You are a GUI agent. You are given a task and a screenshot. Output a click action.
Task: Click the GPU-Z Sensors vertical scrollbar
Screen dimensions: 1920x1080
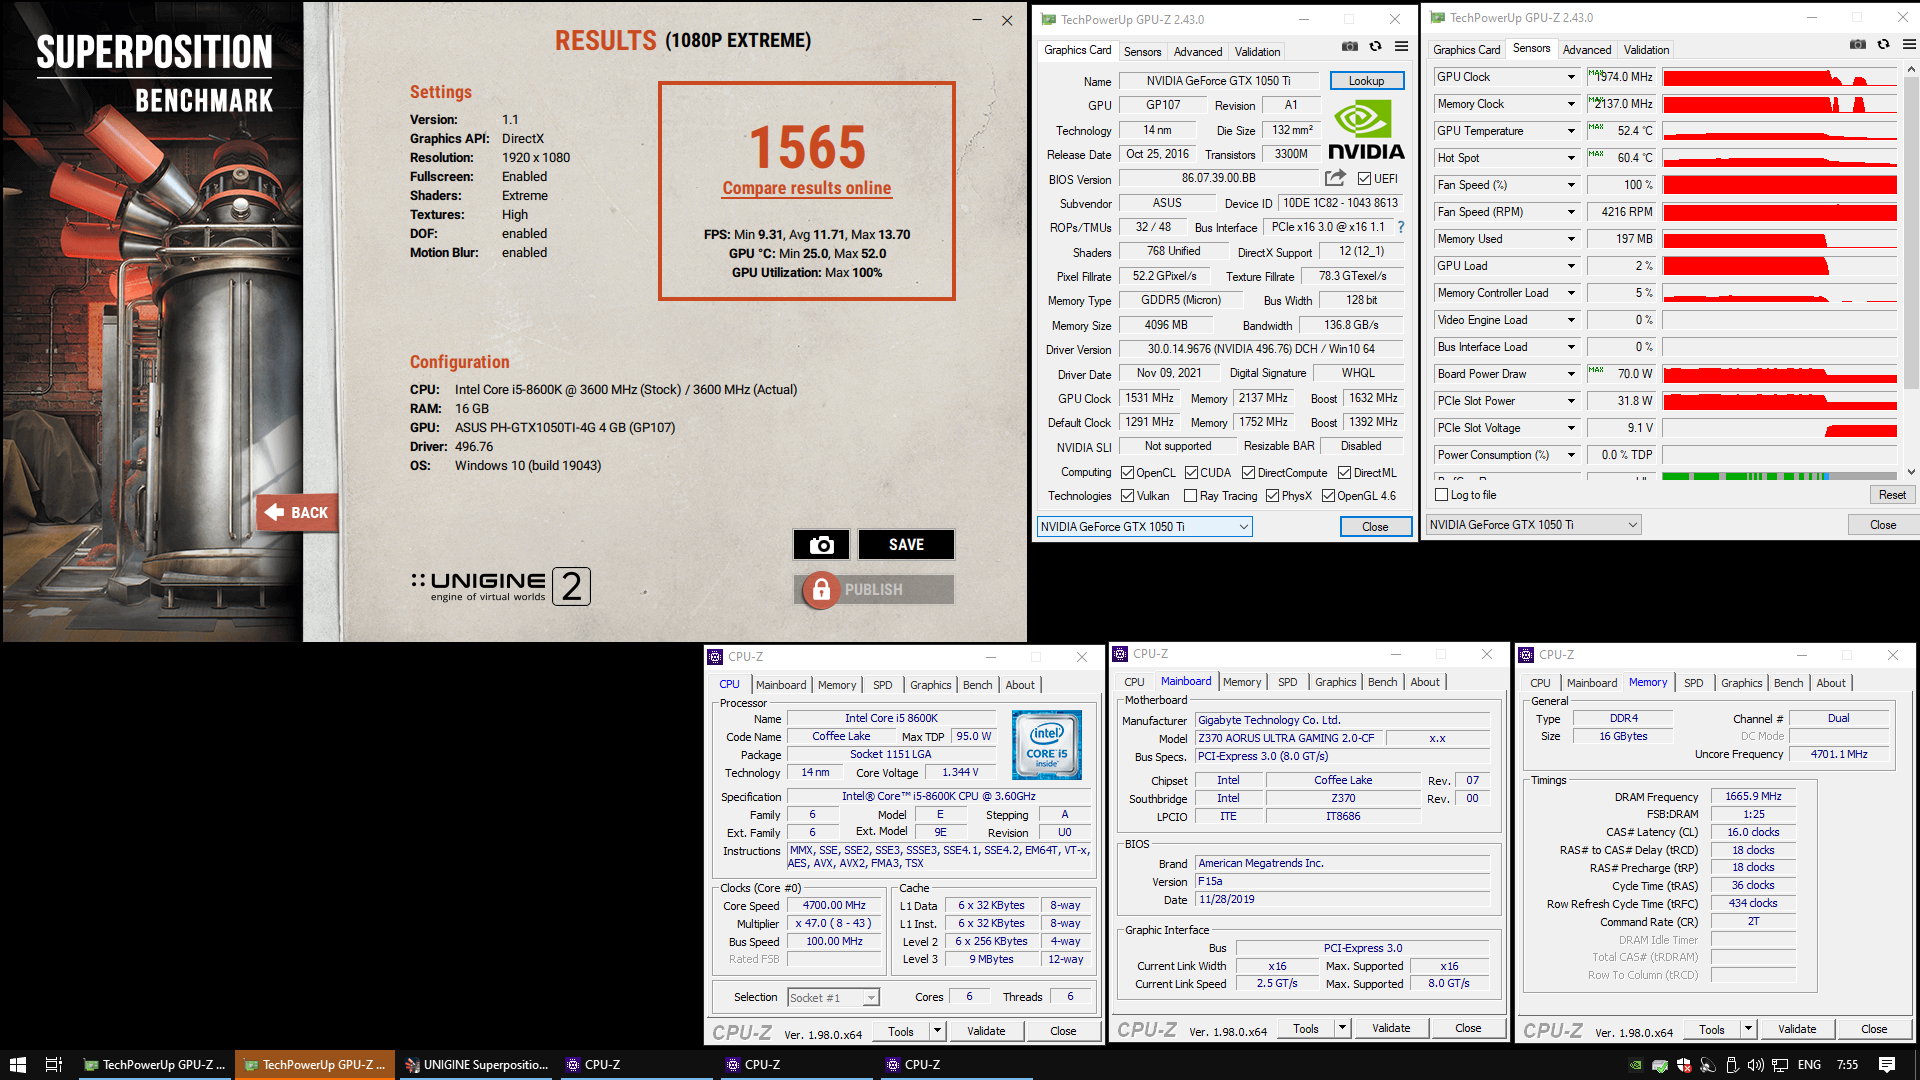tap(1911, 270)
